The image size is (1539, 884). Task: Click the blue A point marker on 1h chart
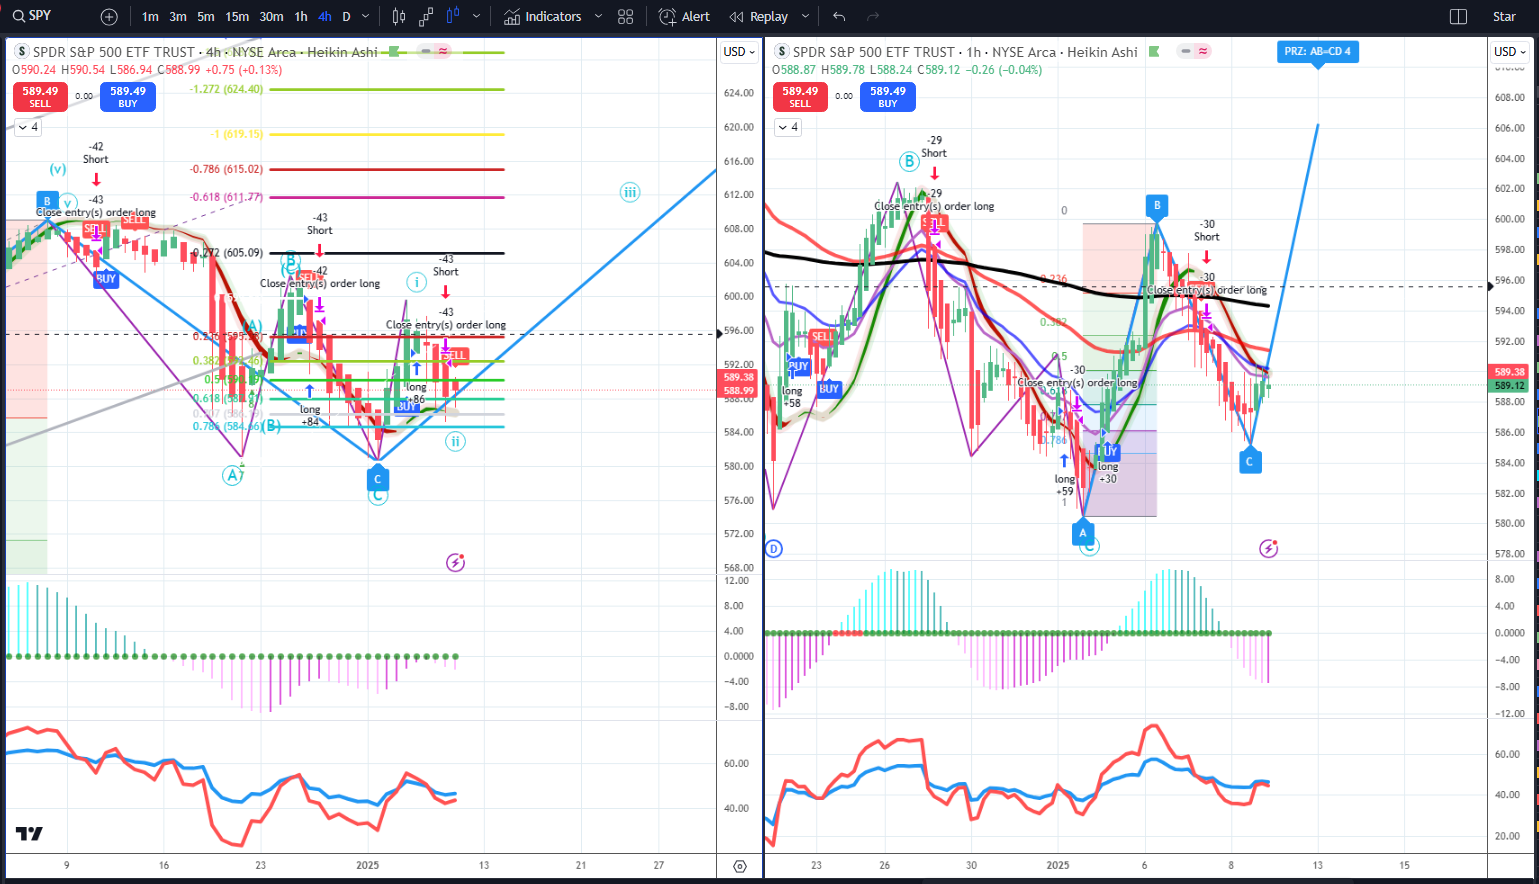(x=1083, y=534)
